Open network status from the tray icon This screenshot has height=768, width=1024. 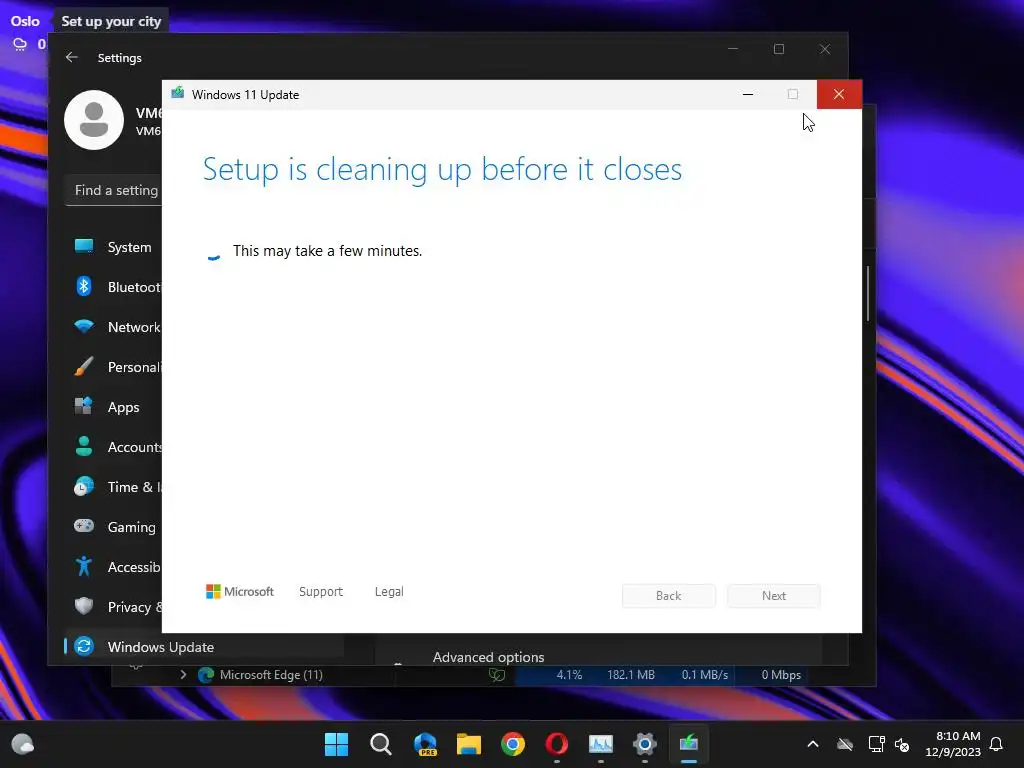(876, 744)
